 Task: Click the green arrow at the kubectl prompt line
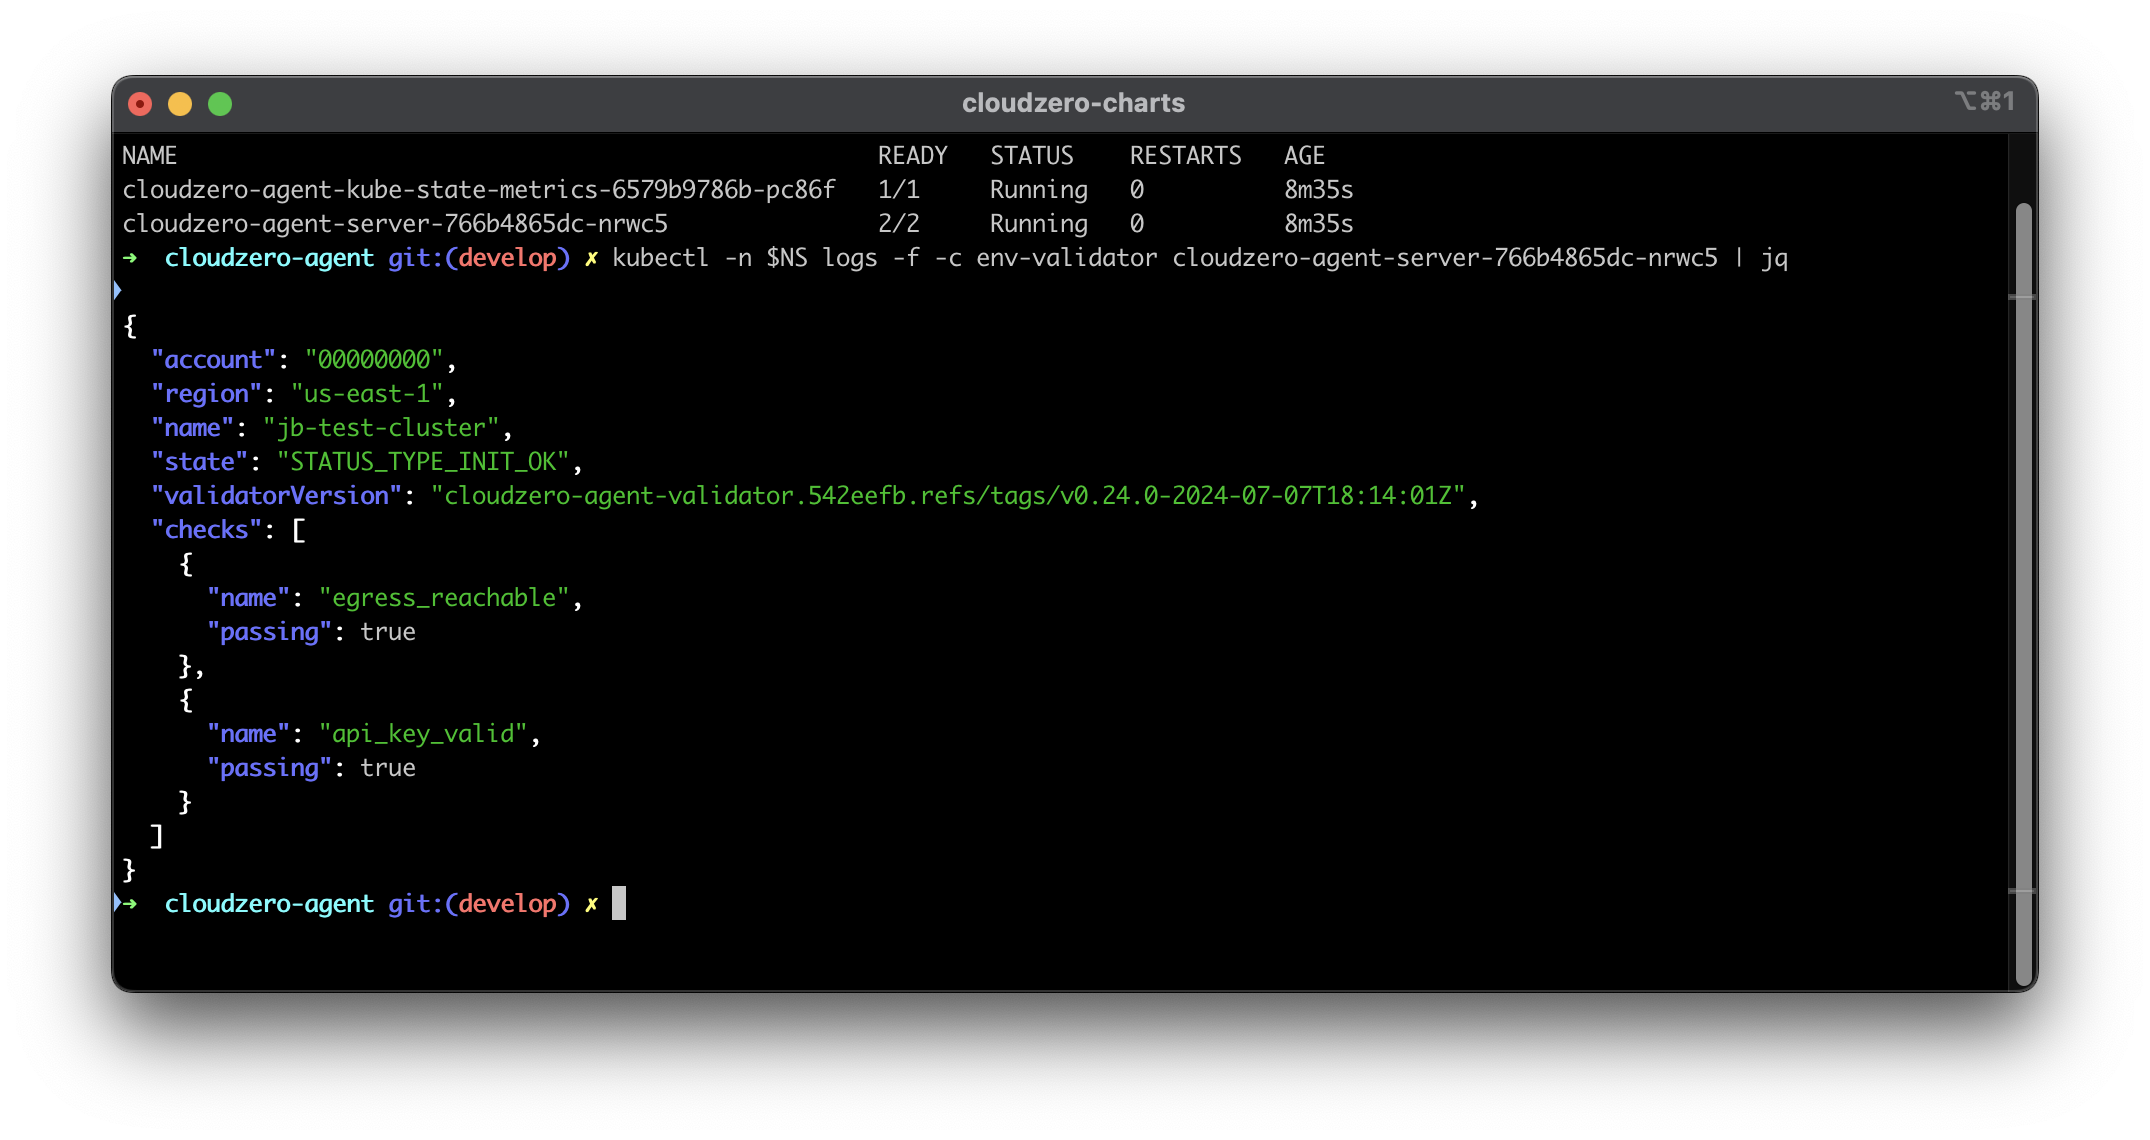[x=130, y=258]
